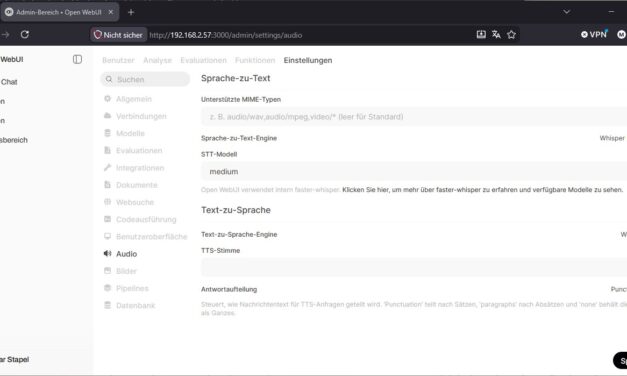This screenshot has width=627, height=376.
Task: Switch to the Benutzer tab
Action: click(x=118, y=60)
